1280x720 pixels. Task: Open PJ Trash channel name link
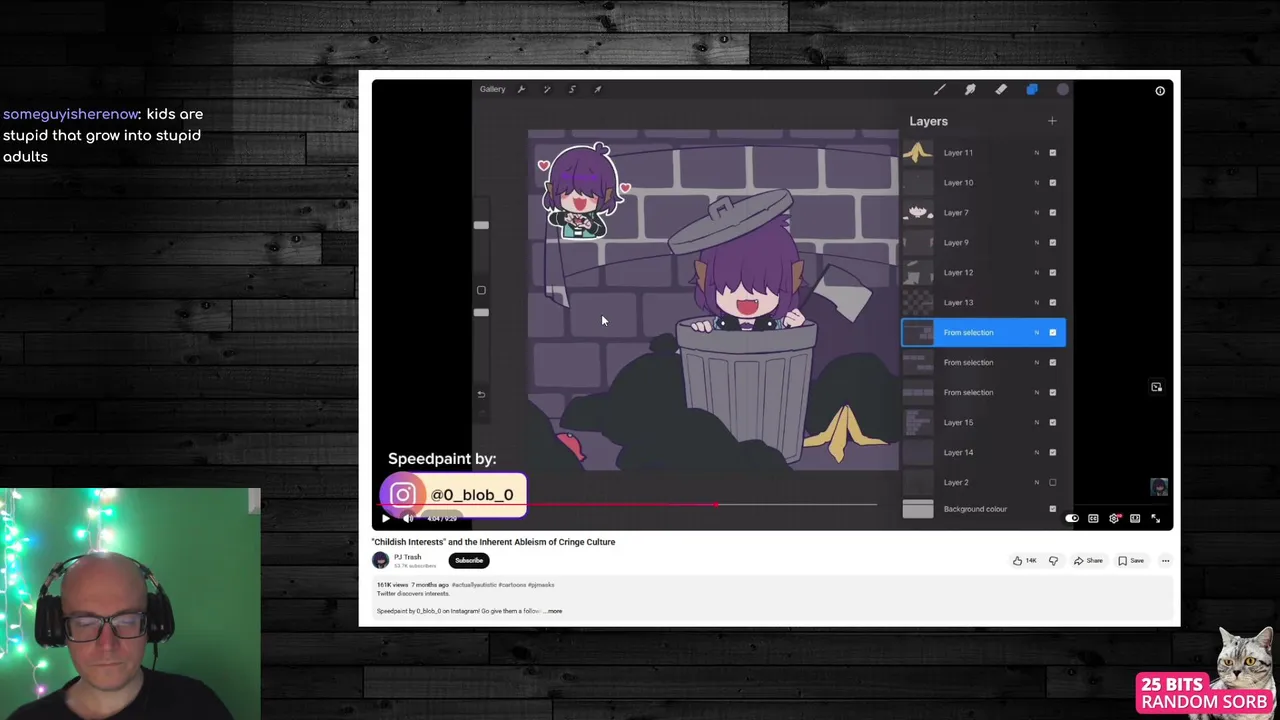pos(407,557)
